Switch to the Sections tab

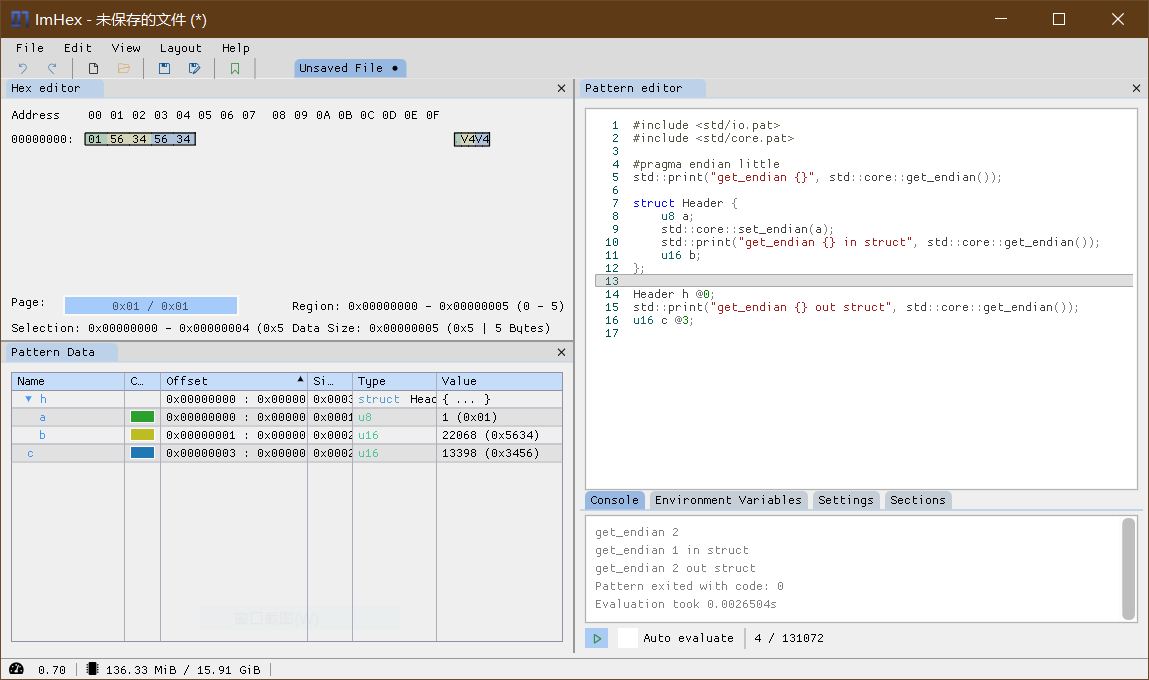pyautogui.click(x=917, y=500)
